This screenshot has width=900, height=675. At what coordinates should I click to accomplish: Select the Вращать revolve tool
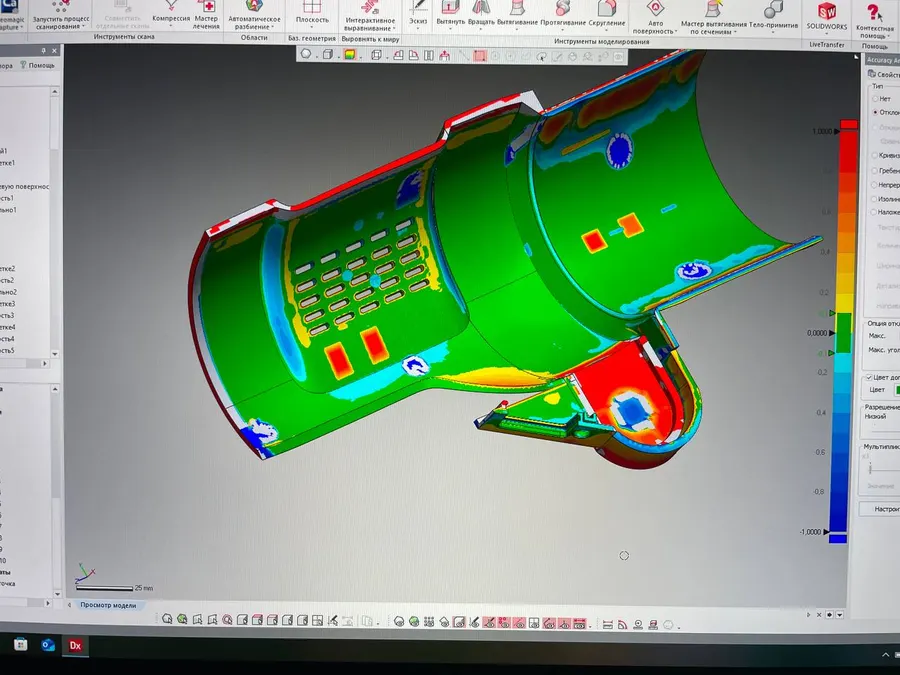coord(481,14)
